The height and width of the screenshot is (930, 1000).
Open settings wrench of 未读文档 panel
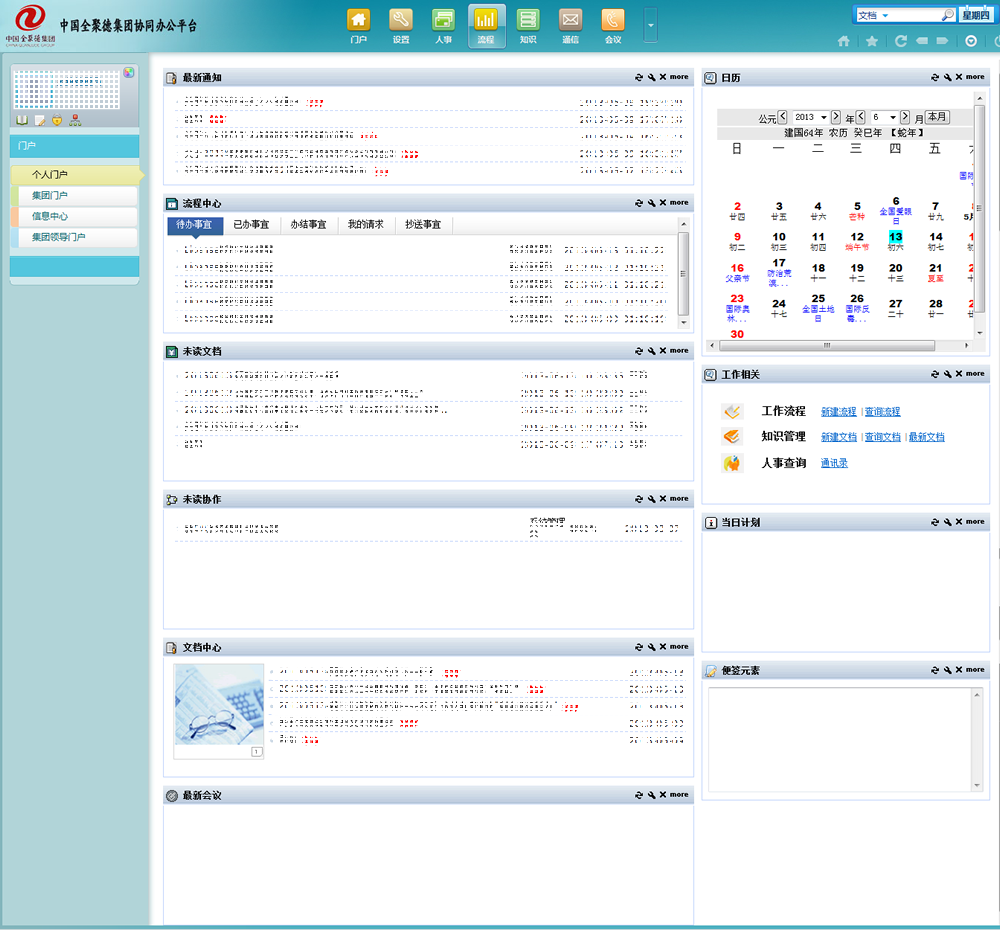pyautogui.click(x=651, y=351)
